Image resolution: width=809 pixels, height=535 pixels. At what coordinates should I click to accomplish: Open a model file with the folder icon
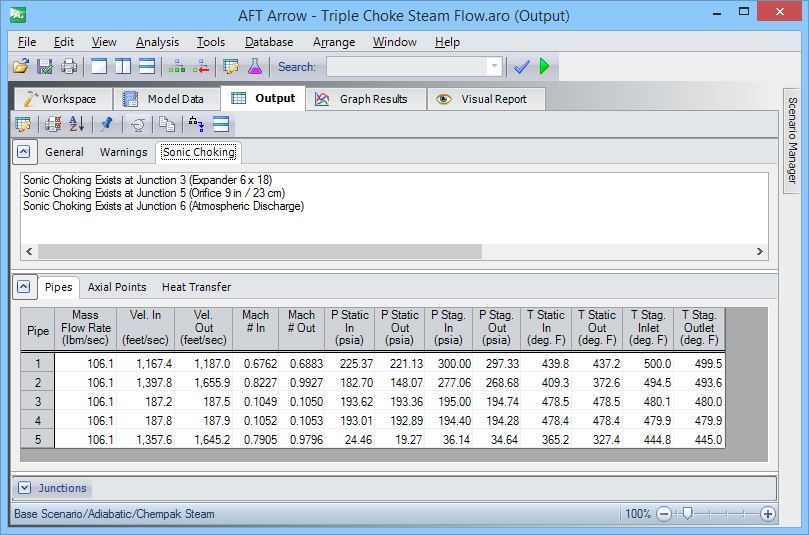tap(21, 67)
